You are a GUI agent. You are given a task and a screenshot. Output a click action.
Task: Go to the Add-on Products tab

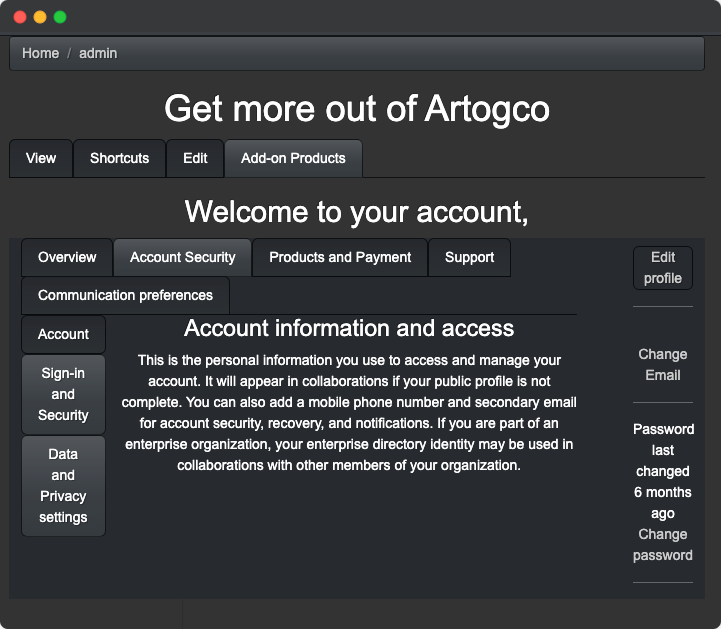pos(293,158)
